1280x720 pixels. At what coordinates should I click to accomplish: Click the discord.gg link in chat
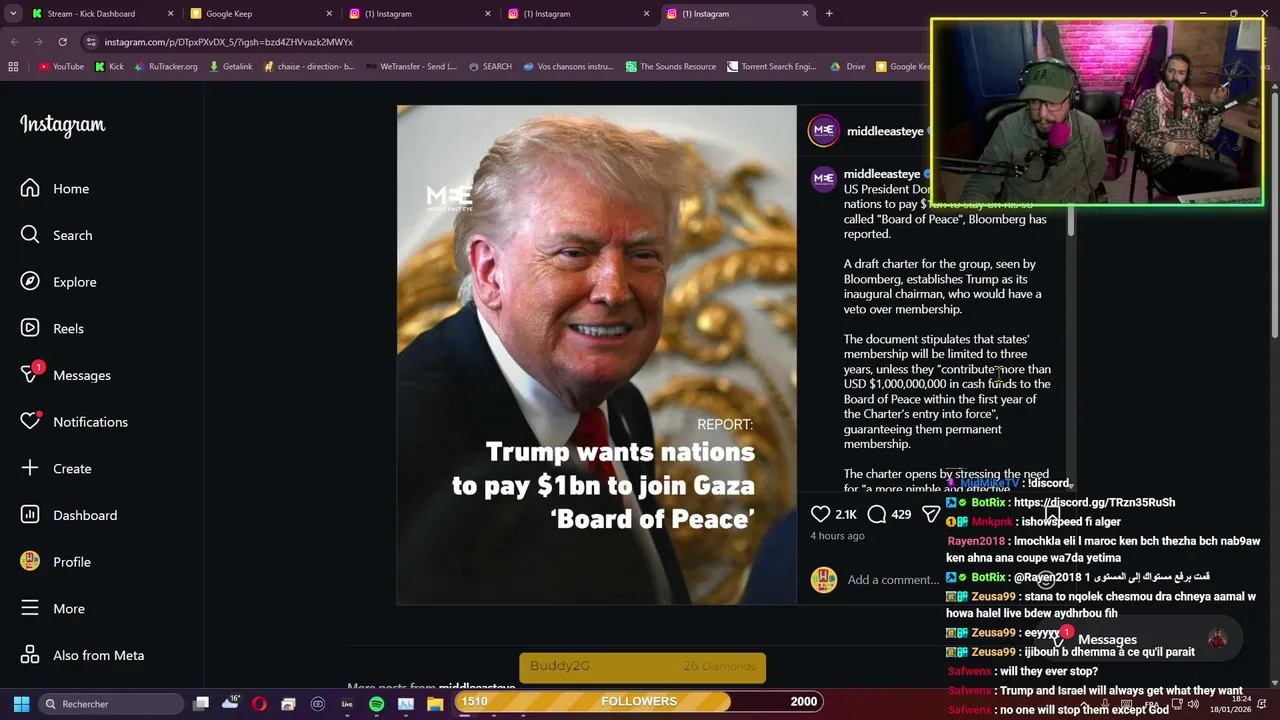click(1094, 503)
